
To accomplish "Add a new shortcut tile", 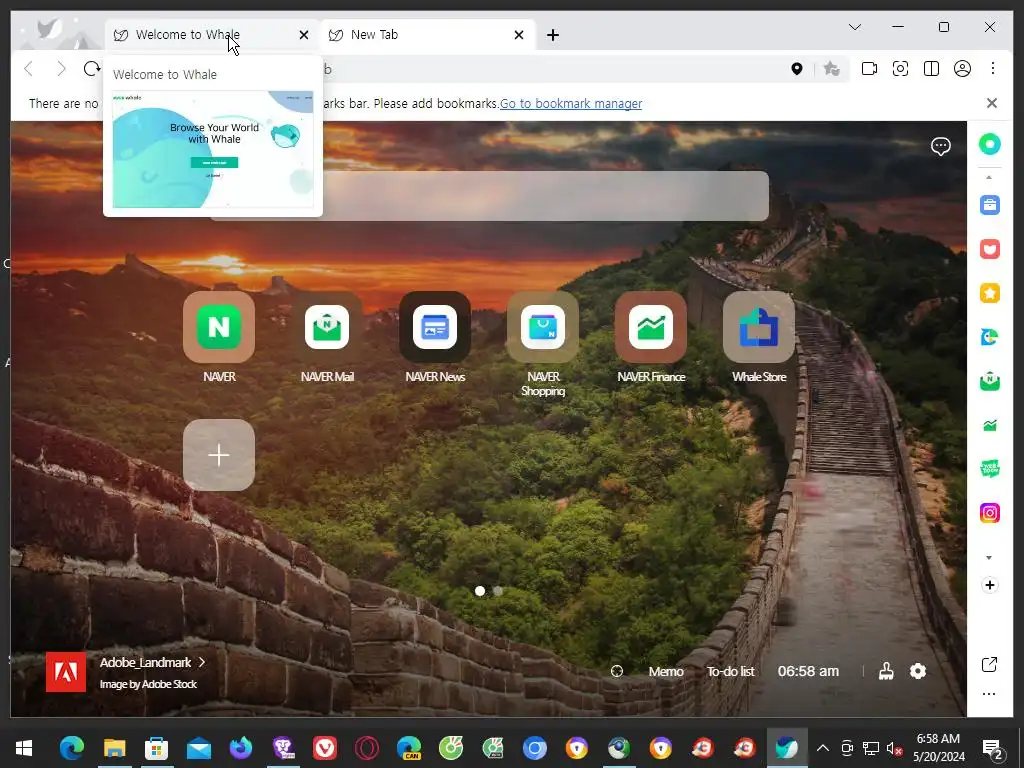I will (x=219, y=455).
